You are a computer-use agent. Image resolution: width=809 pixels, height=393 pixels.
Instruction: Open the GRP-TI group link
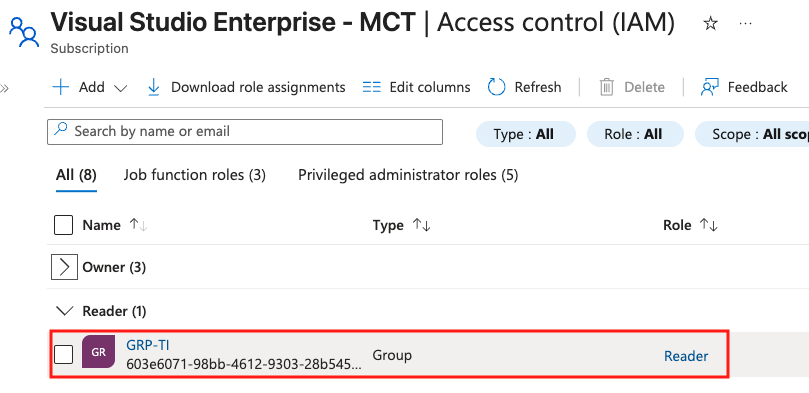click(148, 345)
